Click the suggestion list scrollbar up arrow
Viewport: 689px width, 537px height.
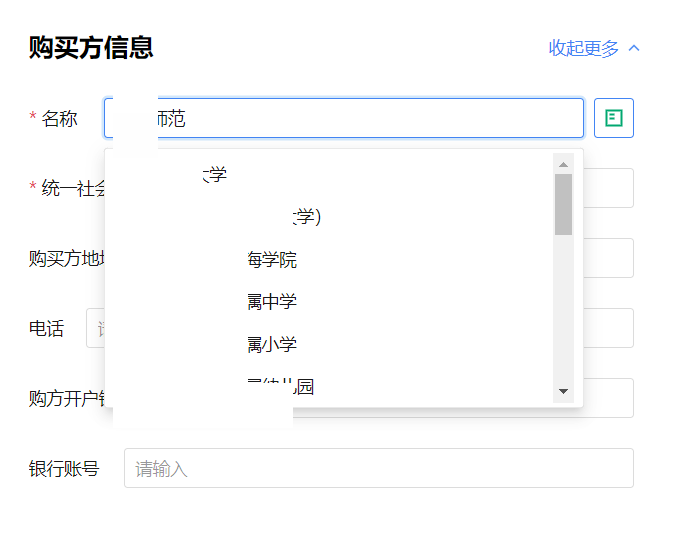563,164
